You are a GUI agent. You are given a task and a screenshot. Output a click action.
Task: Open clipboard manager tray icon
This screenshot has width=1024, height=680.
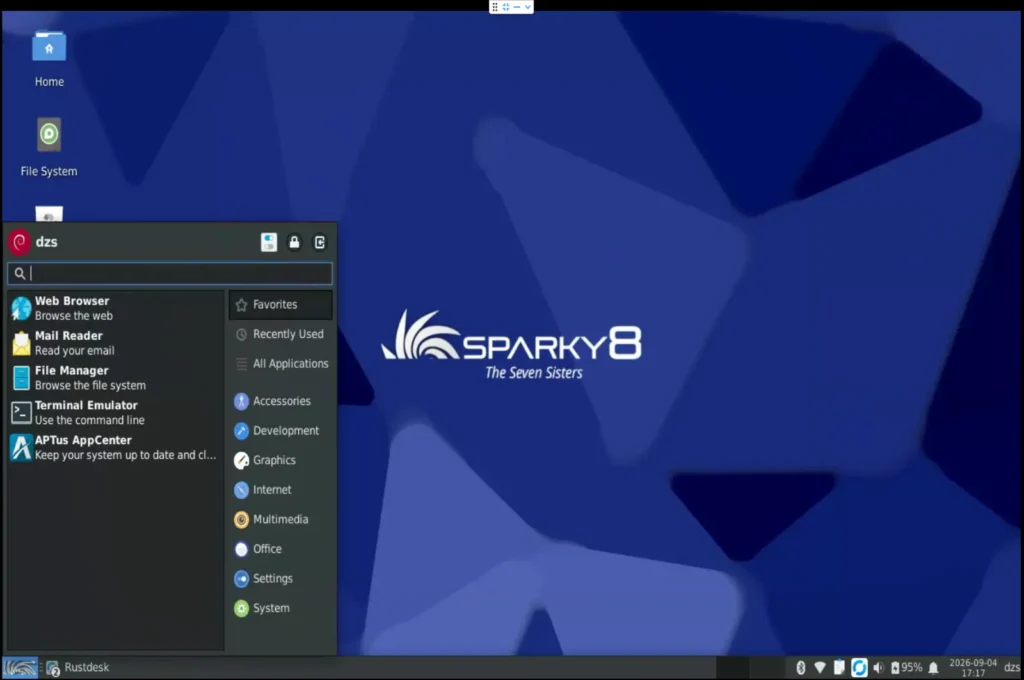coord(839,668)
